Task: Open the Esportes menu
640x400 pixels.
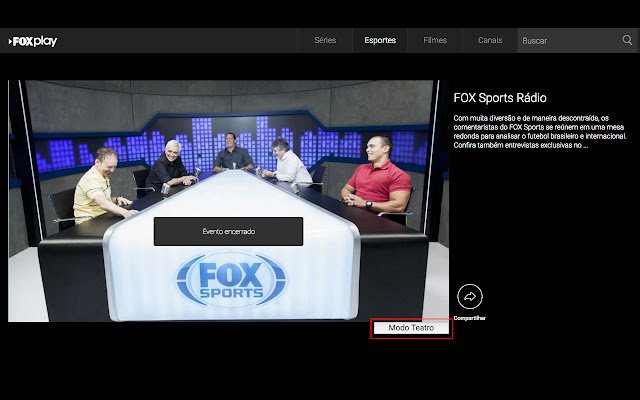Action: [380, 40]
